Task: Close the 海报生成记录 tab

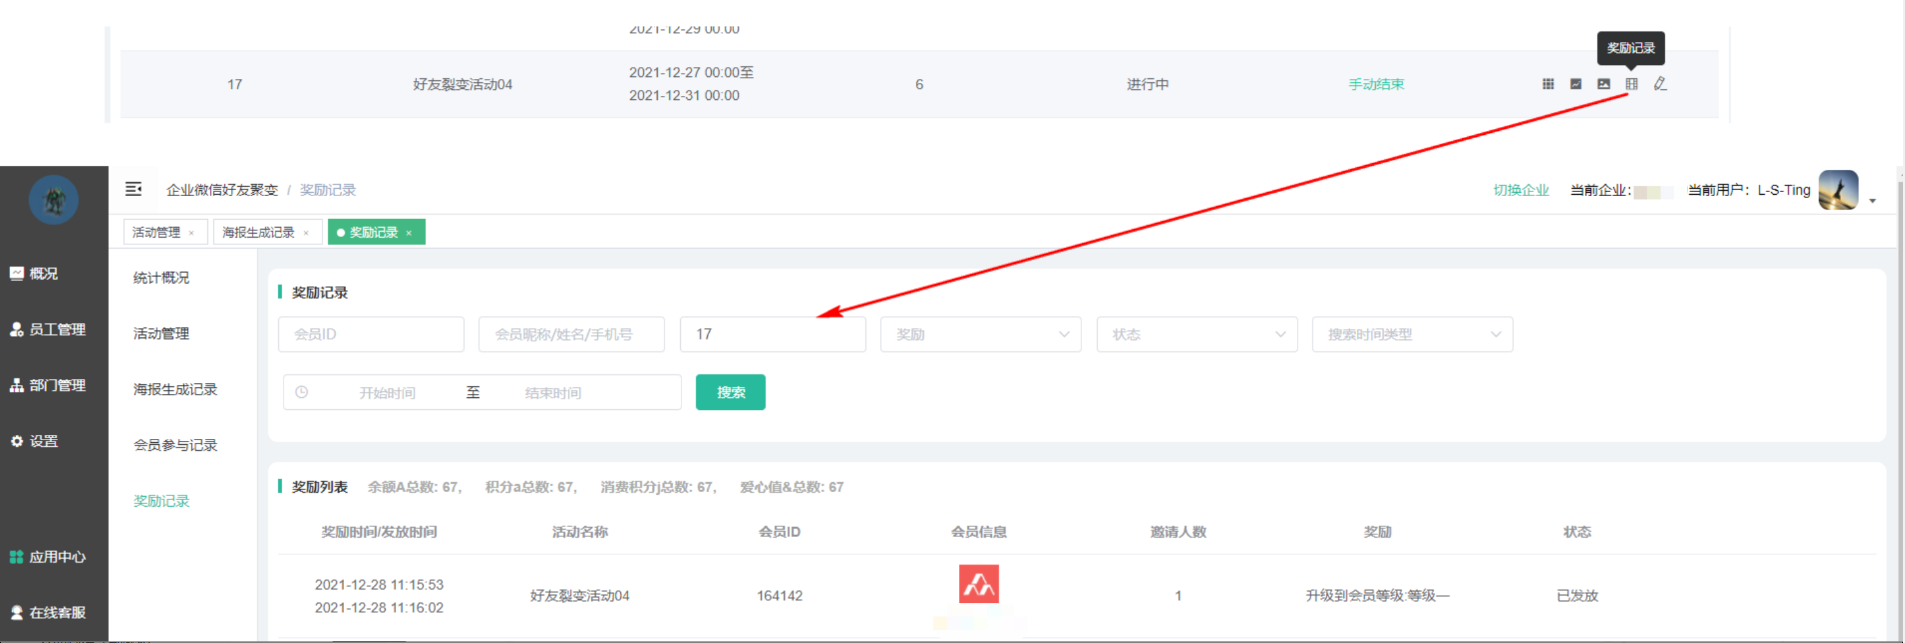Action: click(306, 233)
